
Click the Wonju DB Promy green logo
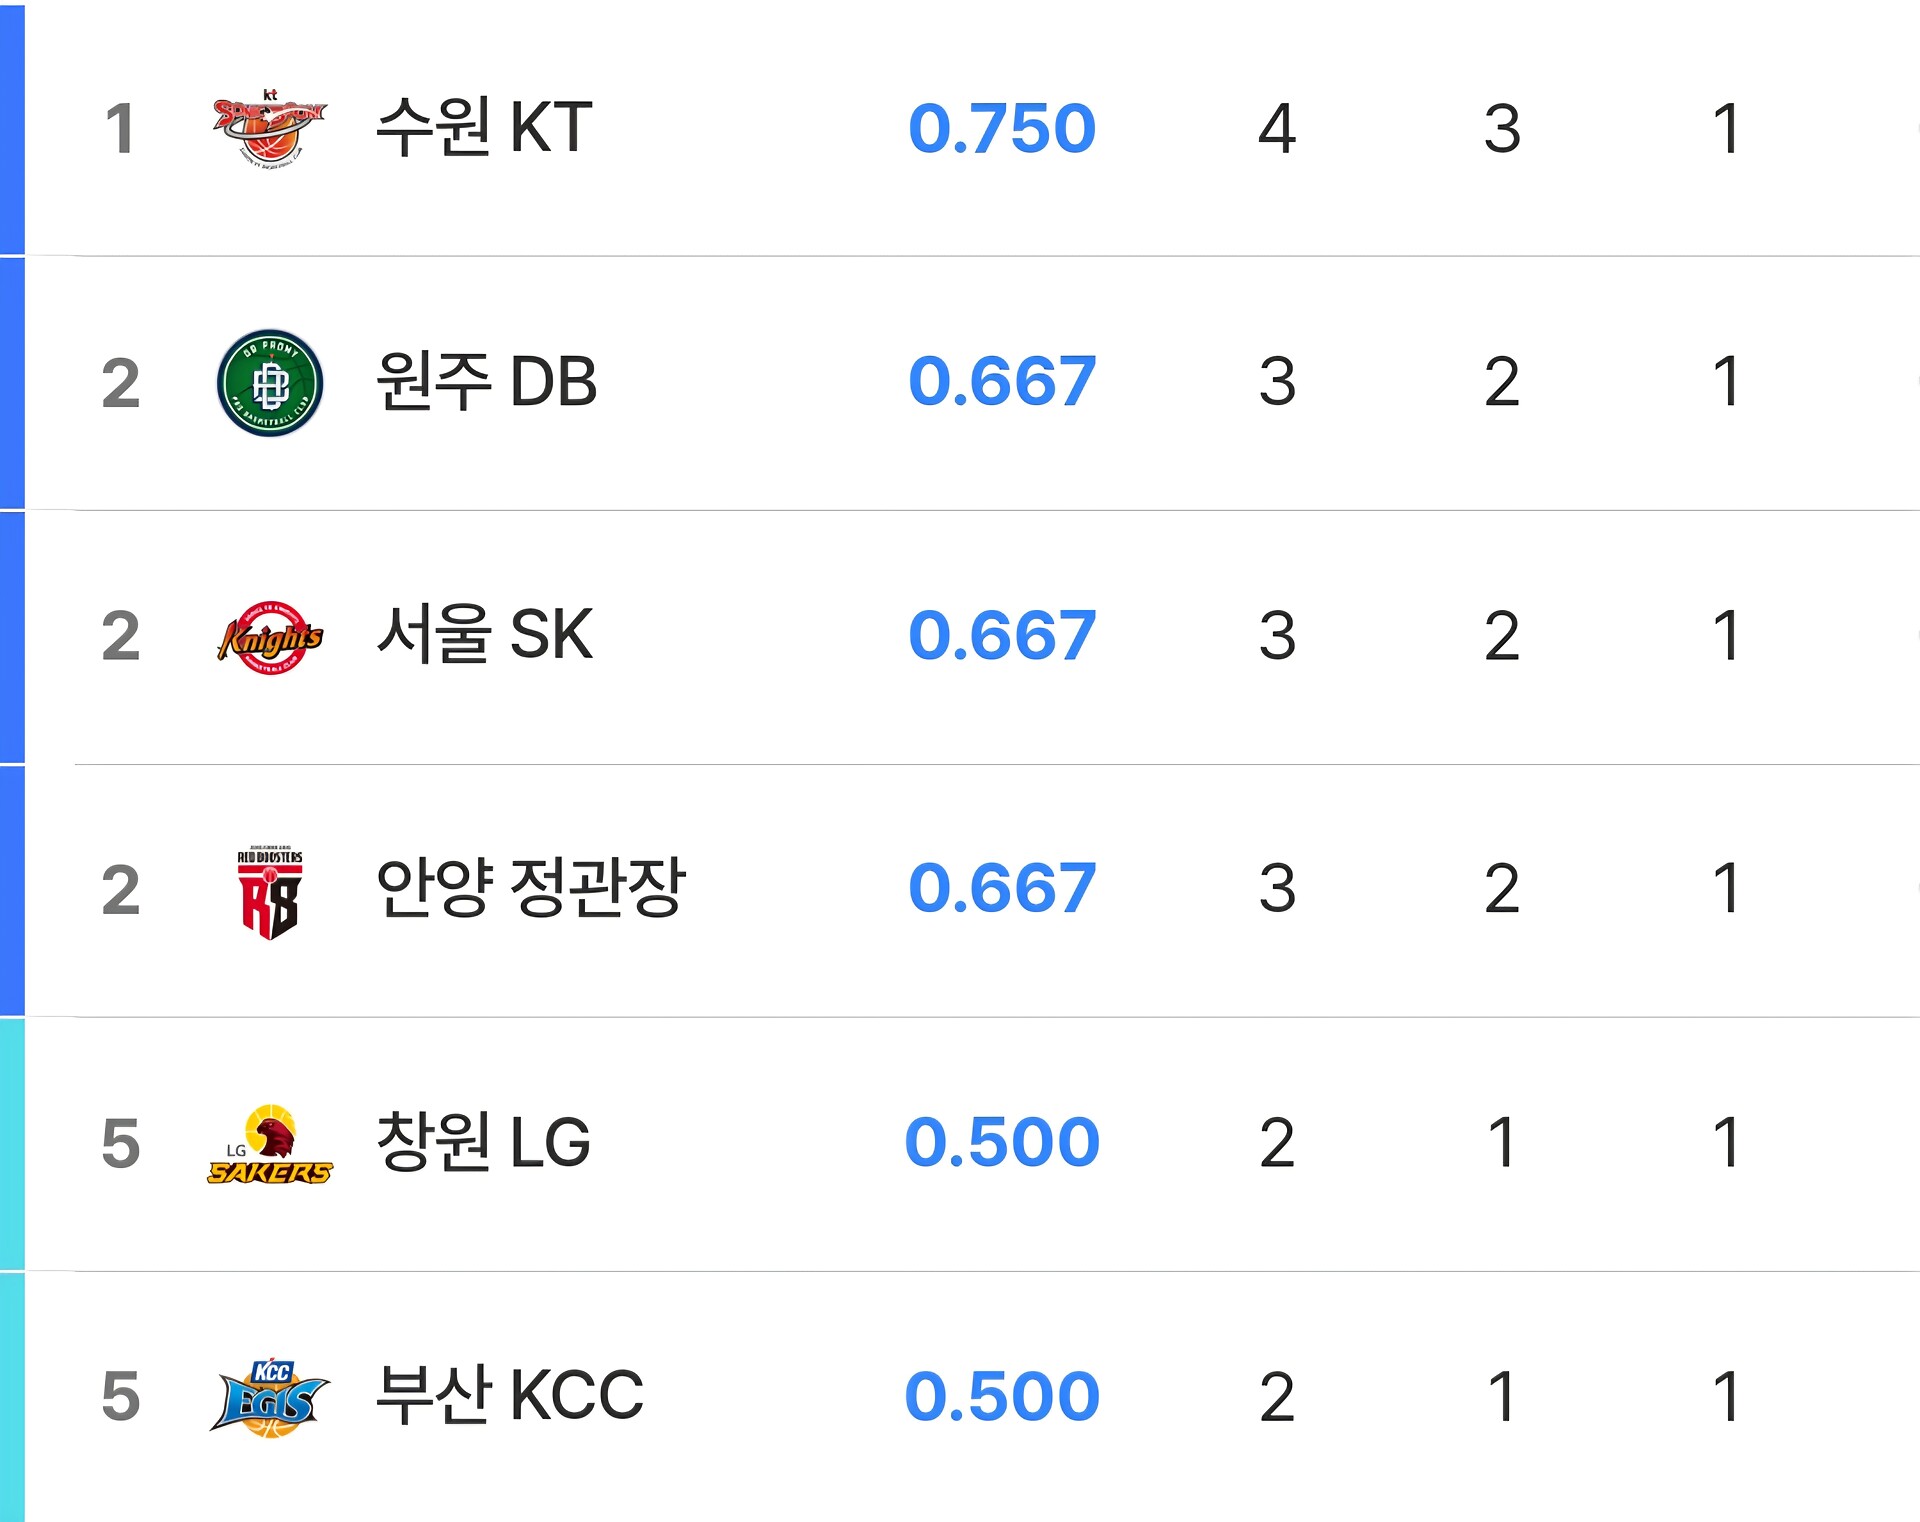pos(270,382)
